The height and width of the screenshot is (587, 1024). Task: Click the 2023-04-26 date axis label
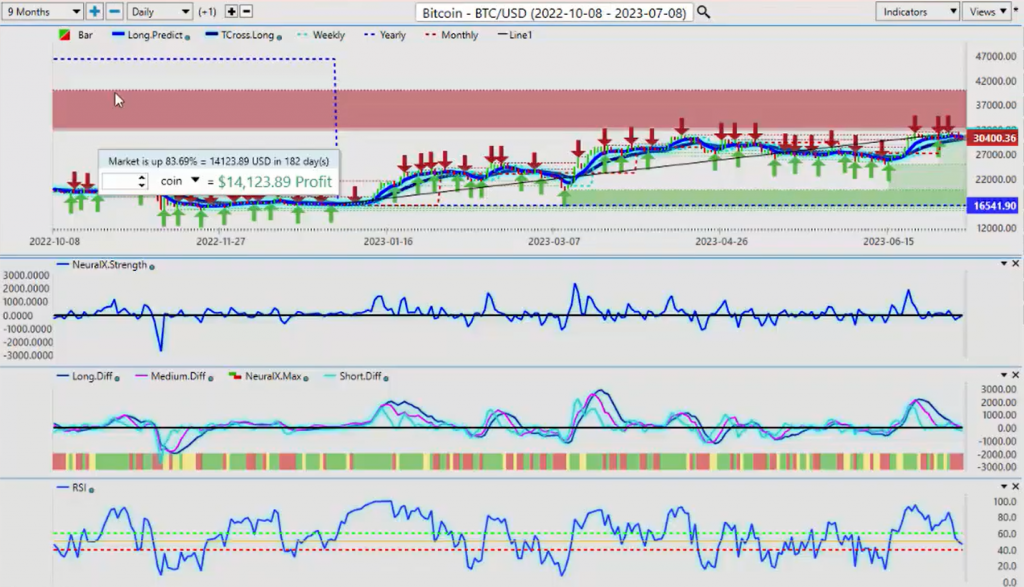[721, 241]
